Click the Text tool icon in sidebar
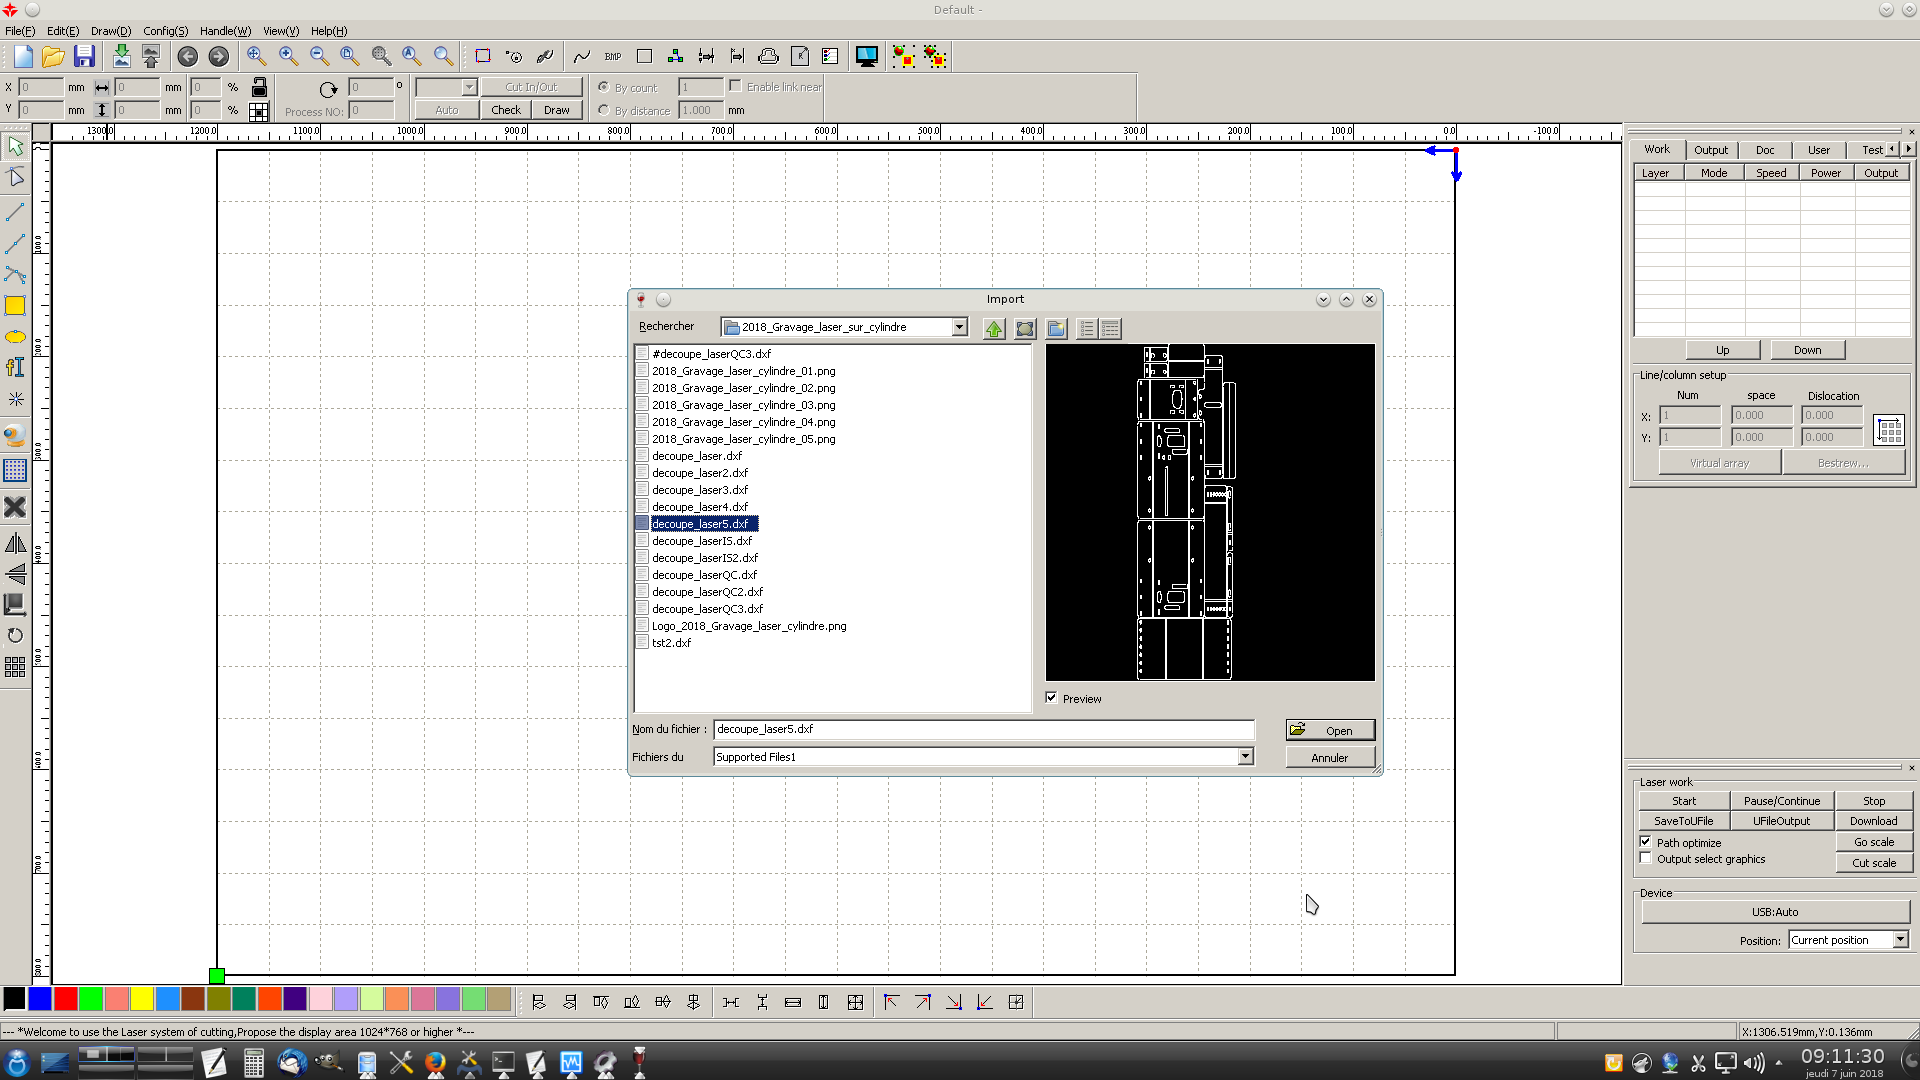Screen dimensions: 1920x1080 pos(15,367)
